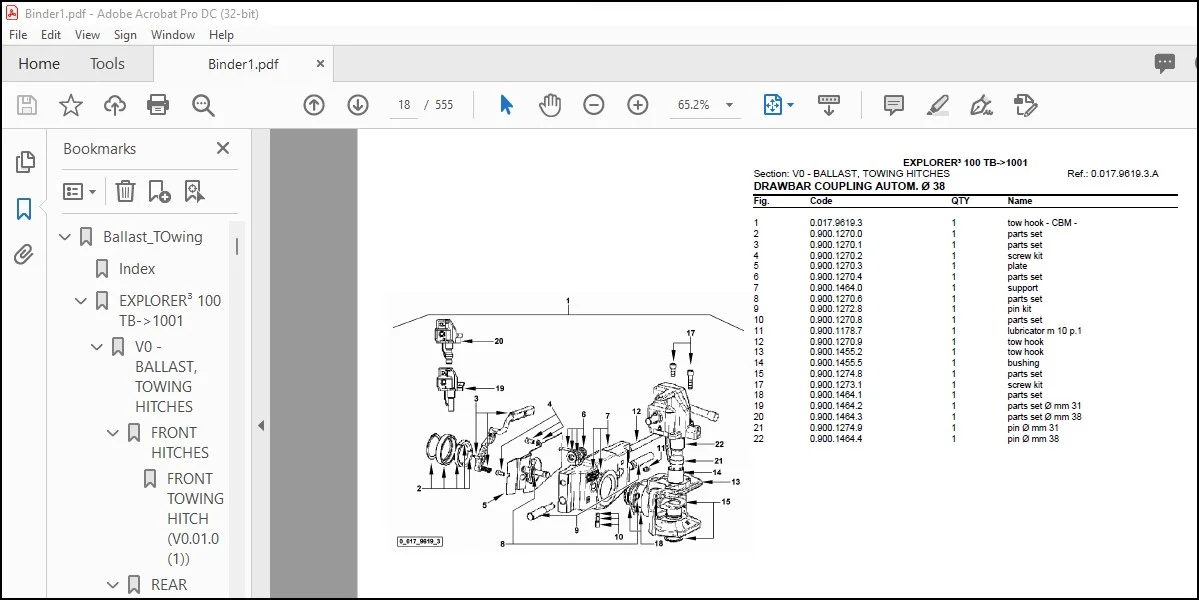Click the stamp/send for comments icon
The height and width of the screenshot is (600, 1199).
point(1025,105)
